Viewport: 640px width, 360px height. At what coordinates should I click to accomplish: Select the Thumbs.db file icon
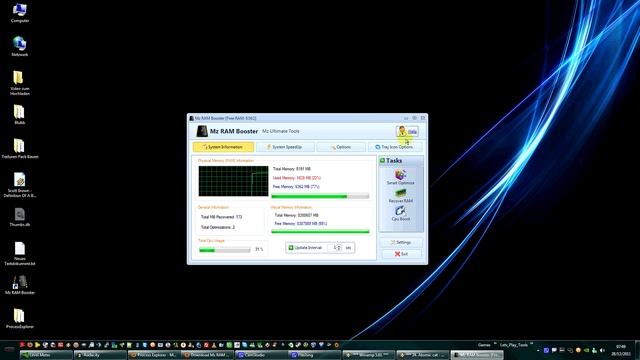pyautogui.click(x=20, y=217)
